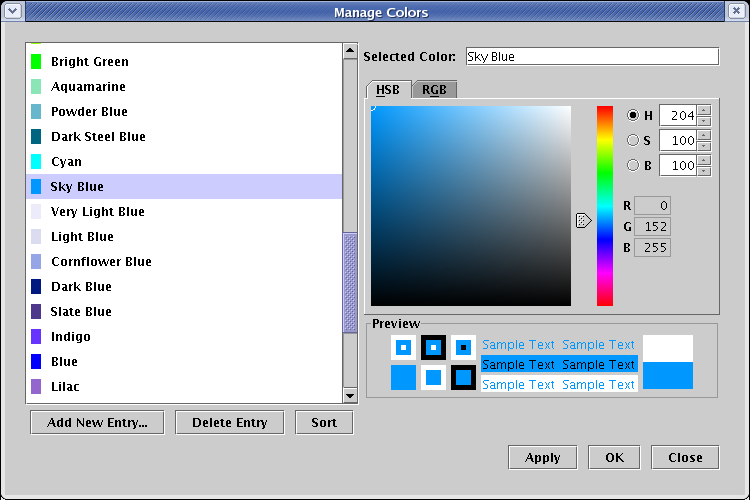This screenshot has width=750, height=500.
Task: Switch to the HSB tab
Action: 388,90
